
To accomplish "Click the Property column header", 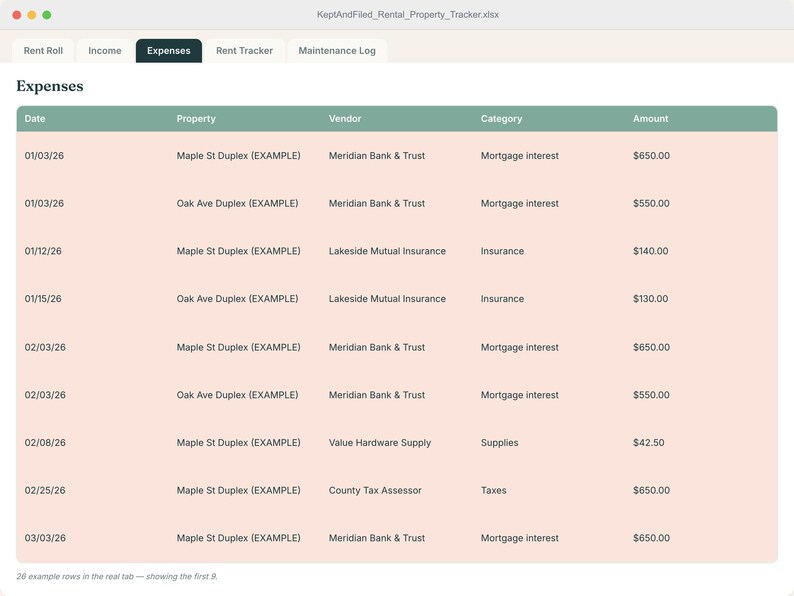I will [196, 118].
